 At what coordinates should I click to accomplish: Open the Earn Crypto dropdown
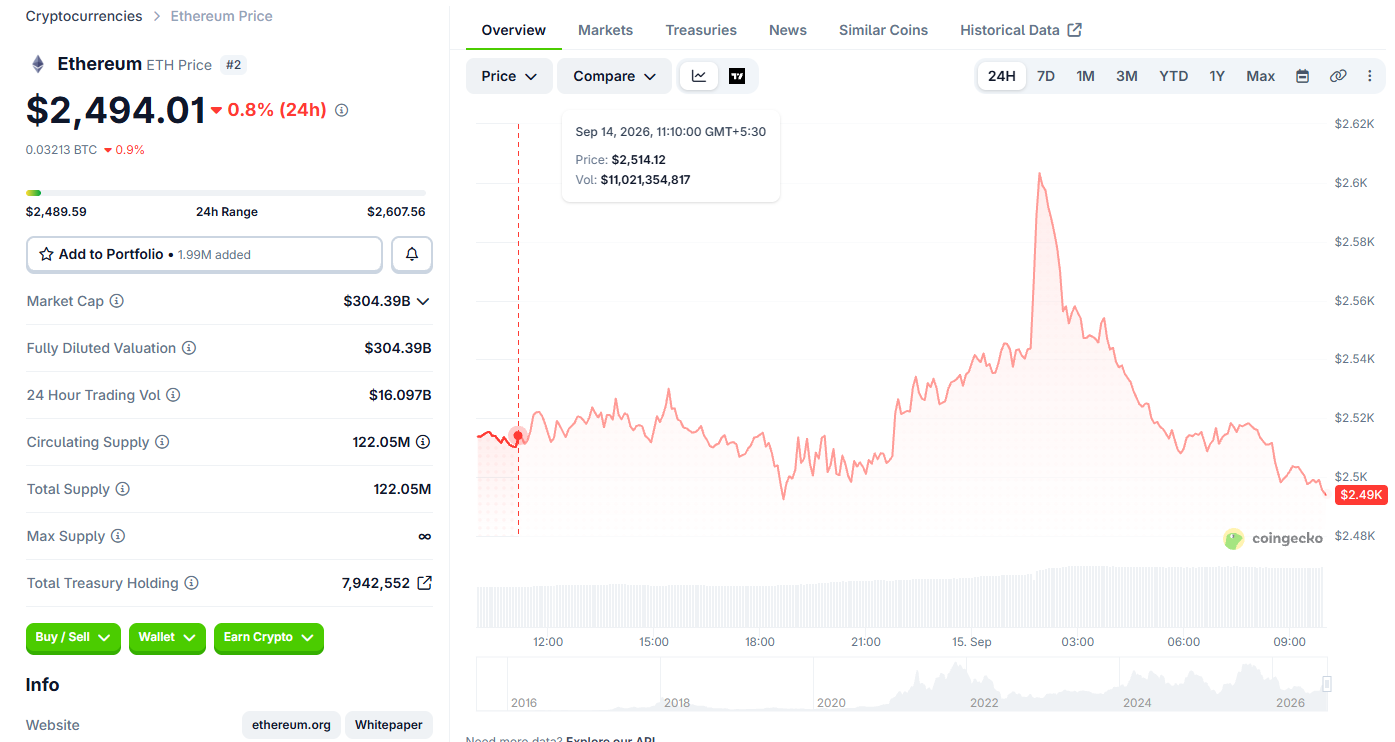pyautogui.click(x=269, y=638)
